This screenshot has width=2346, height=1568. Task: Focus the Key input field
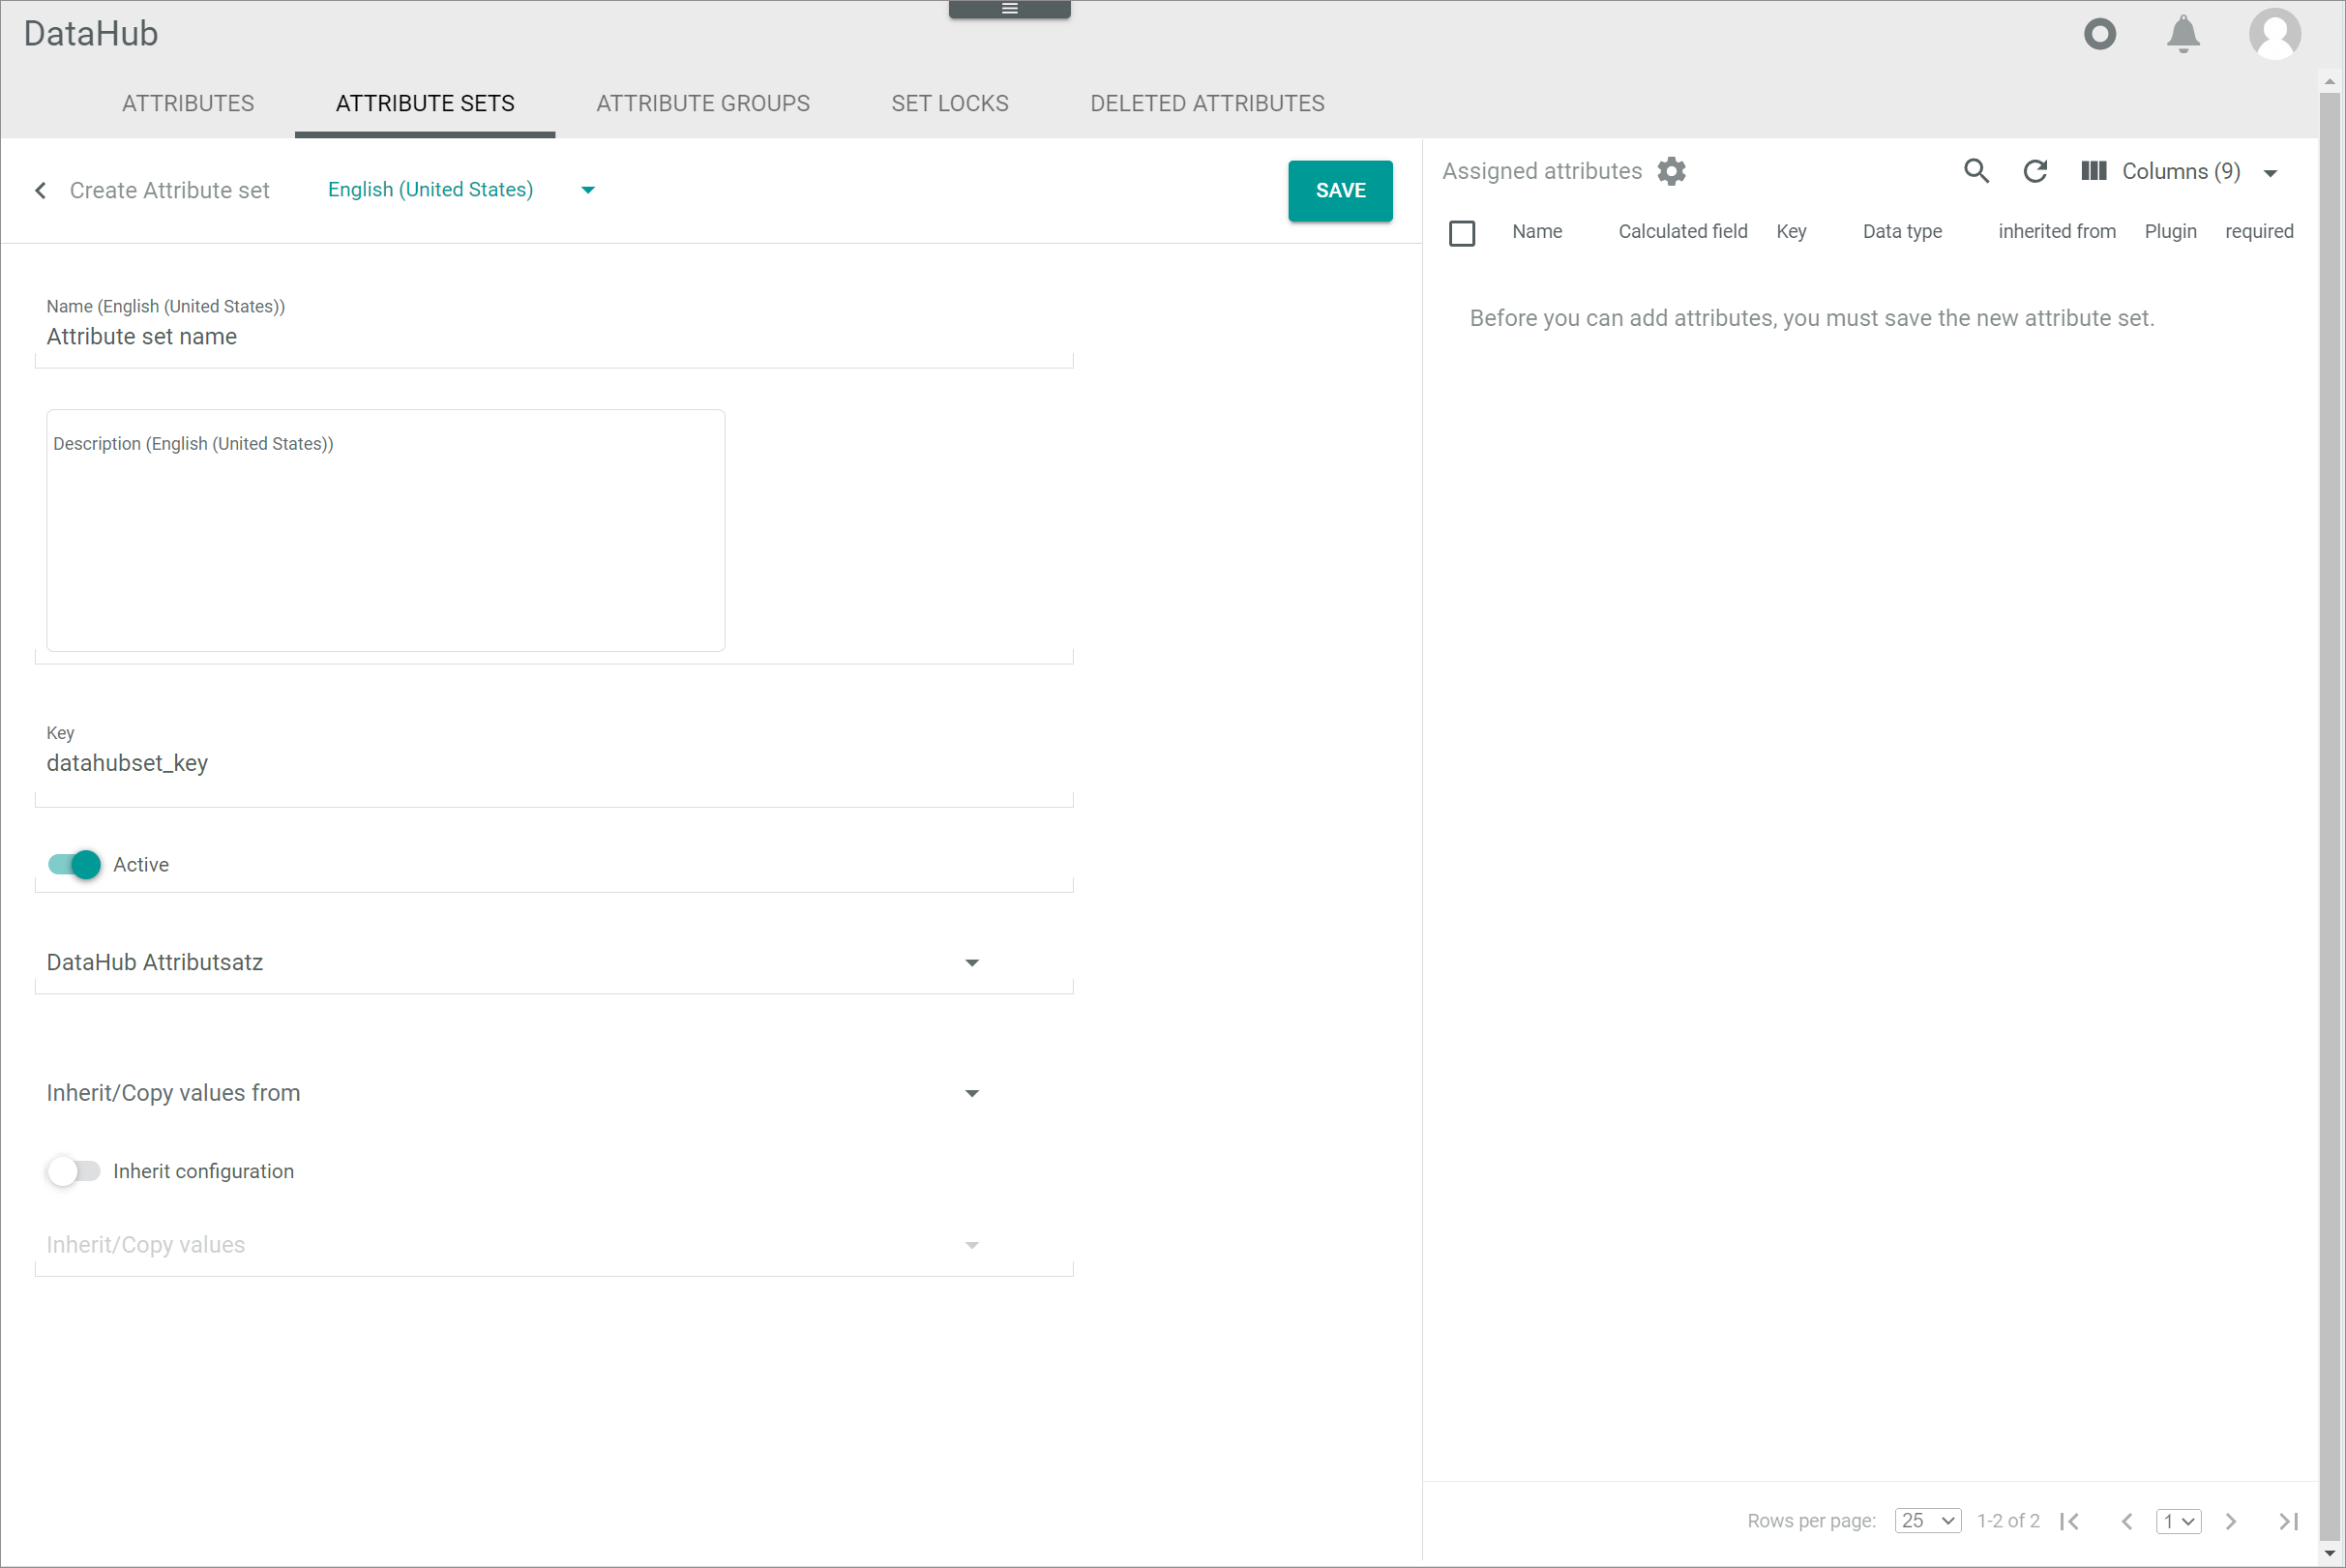tap(553, 763)
